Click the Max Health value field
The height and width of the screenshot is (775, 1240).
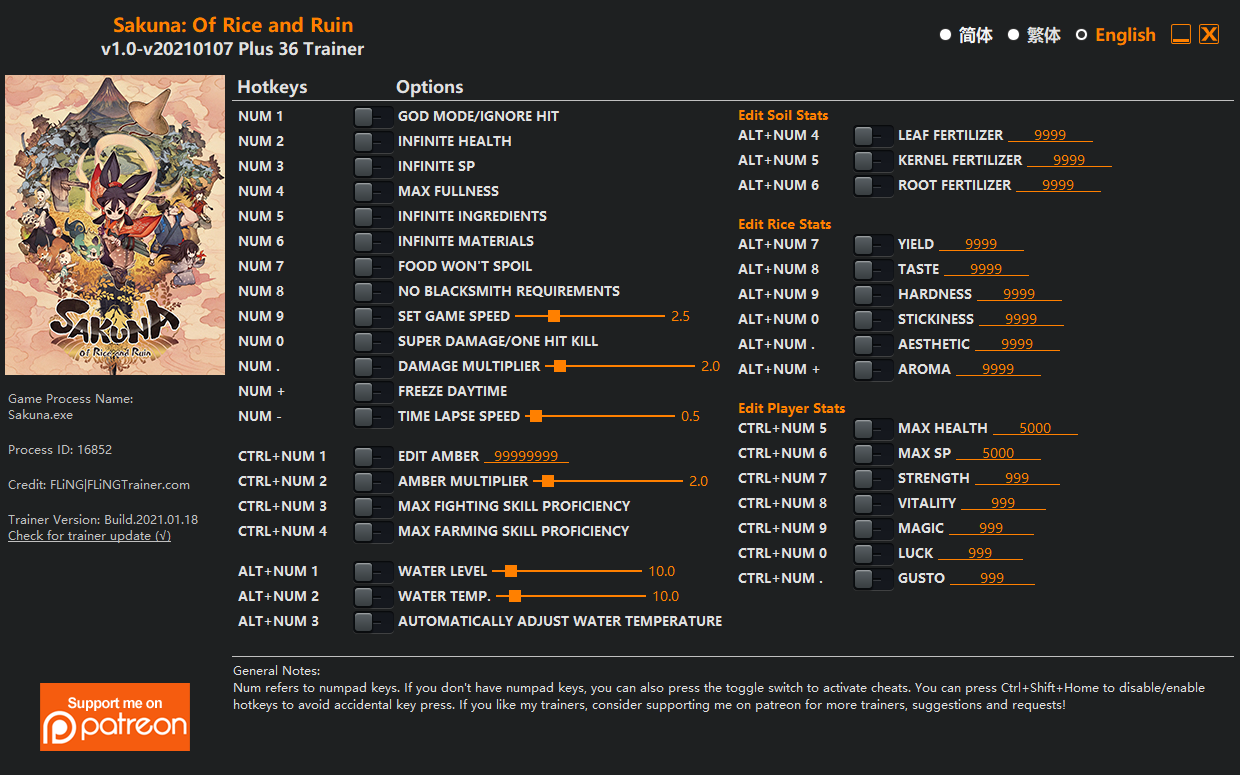pos(1035,428)
